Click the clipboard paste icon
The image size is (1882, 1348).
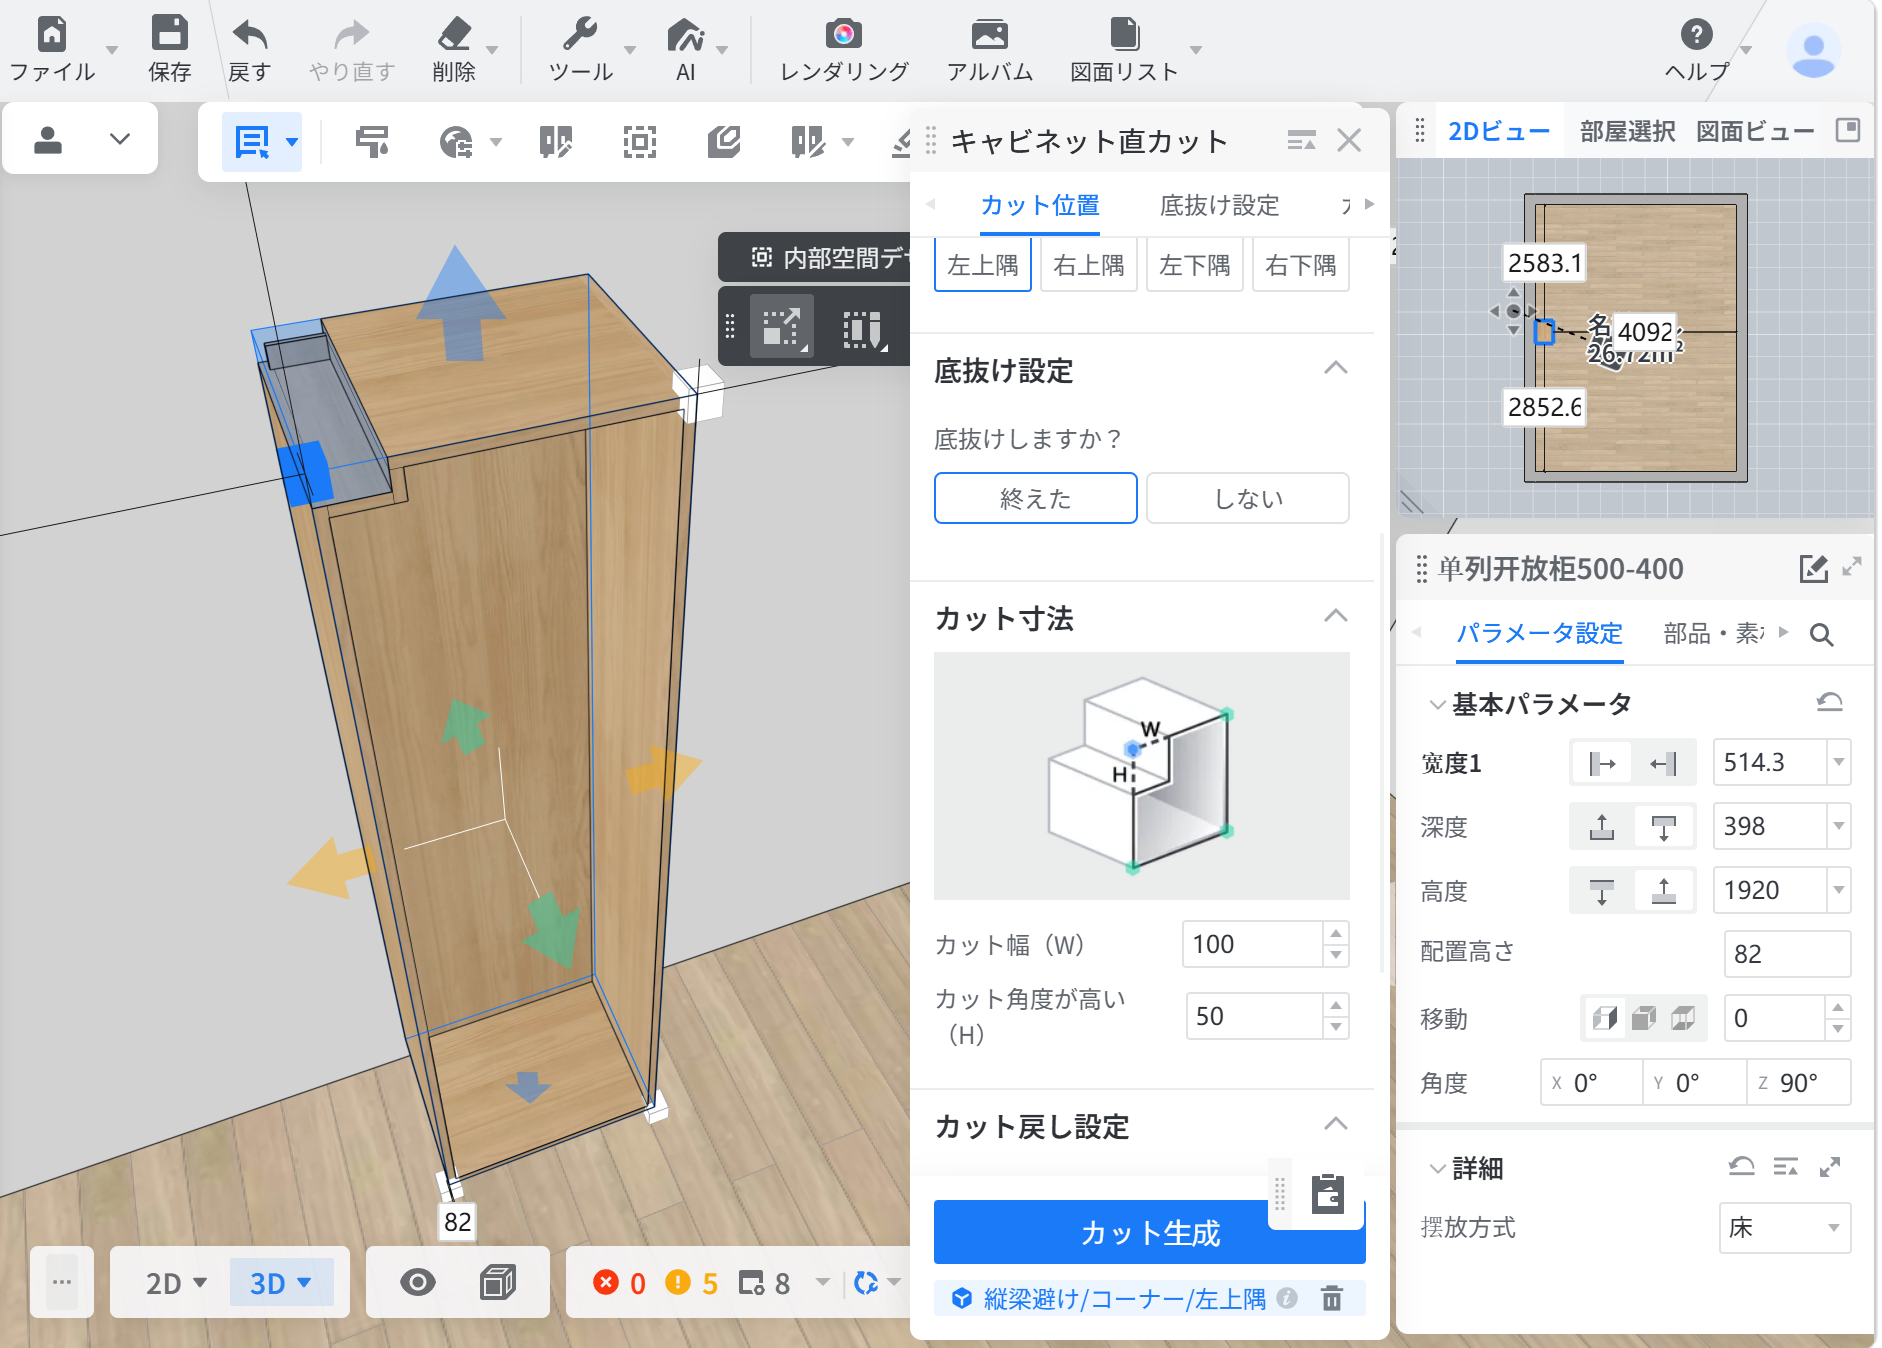pos(1327,1193)
